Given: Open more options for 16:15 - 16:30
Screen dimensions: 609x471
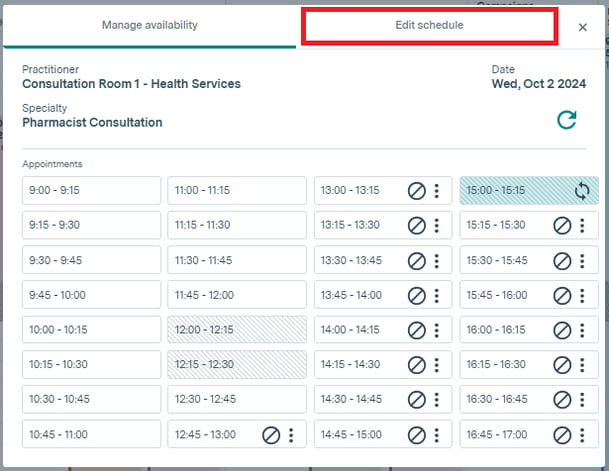Looking at the screenshot, I should click(582, 365).
